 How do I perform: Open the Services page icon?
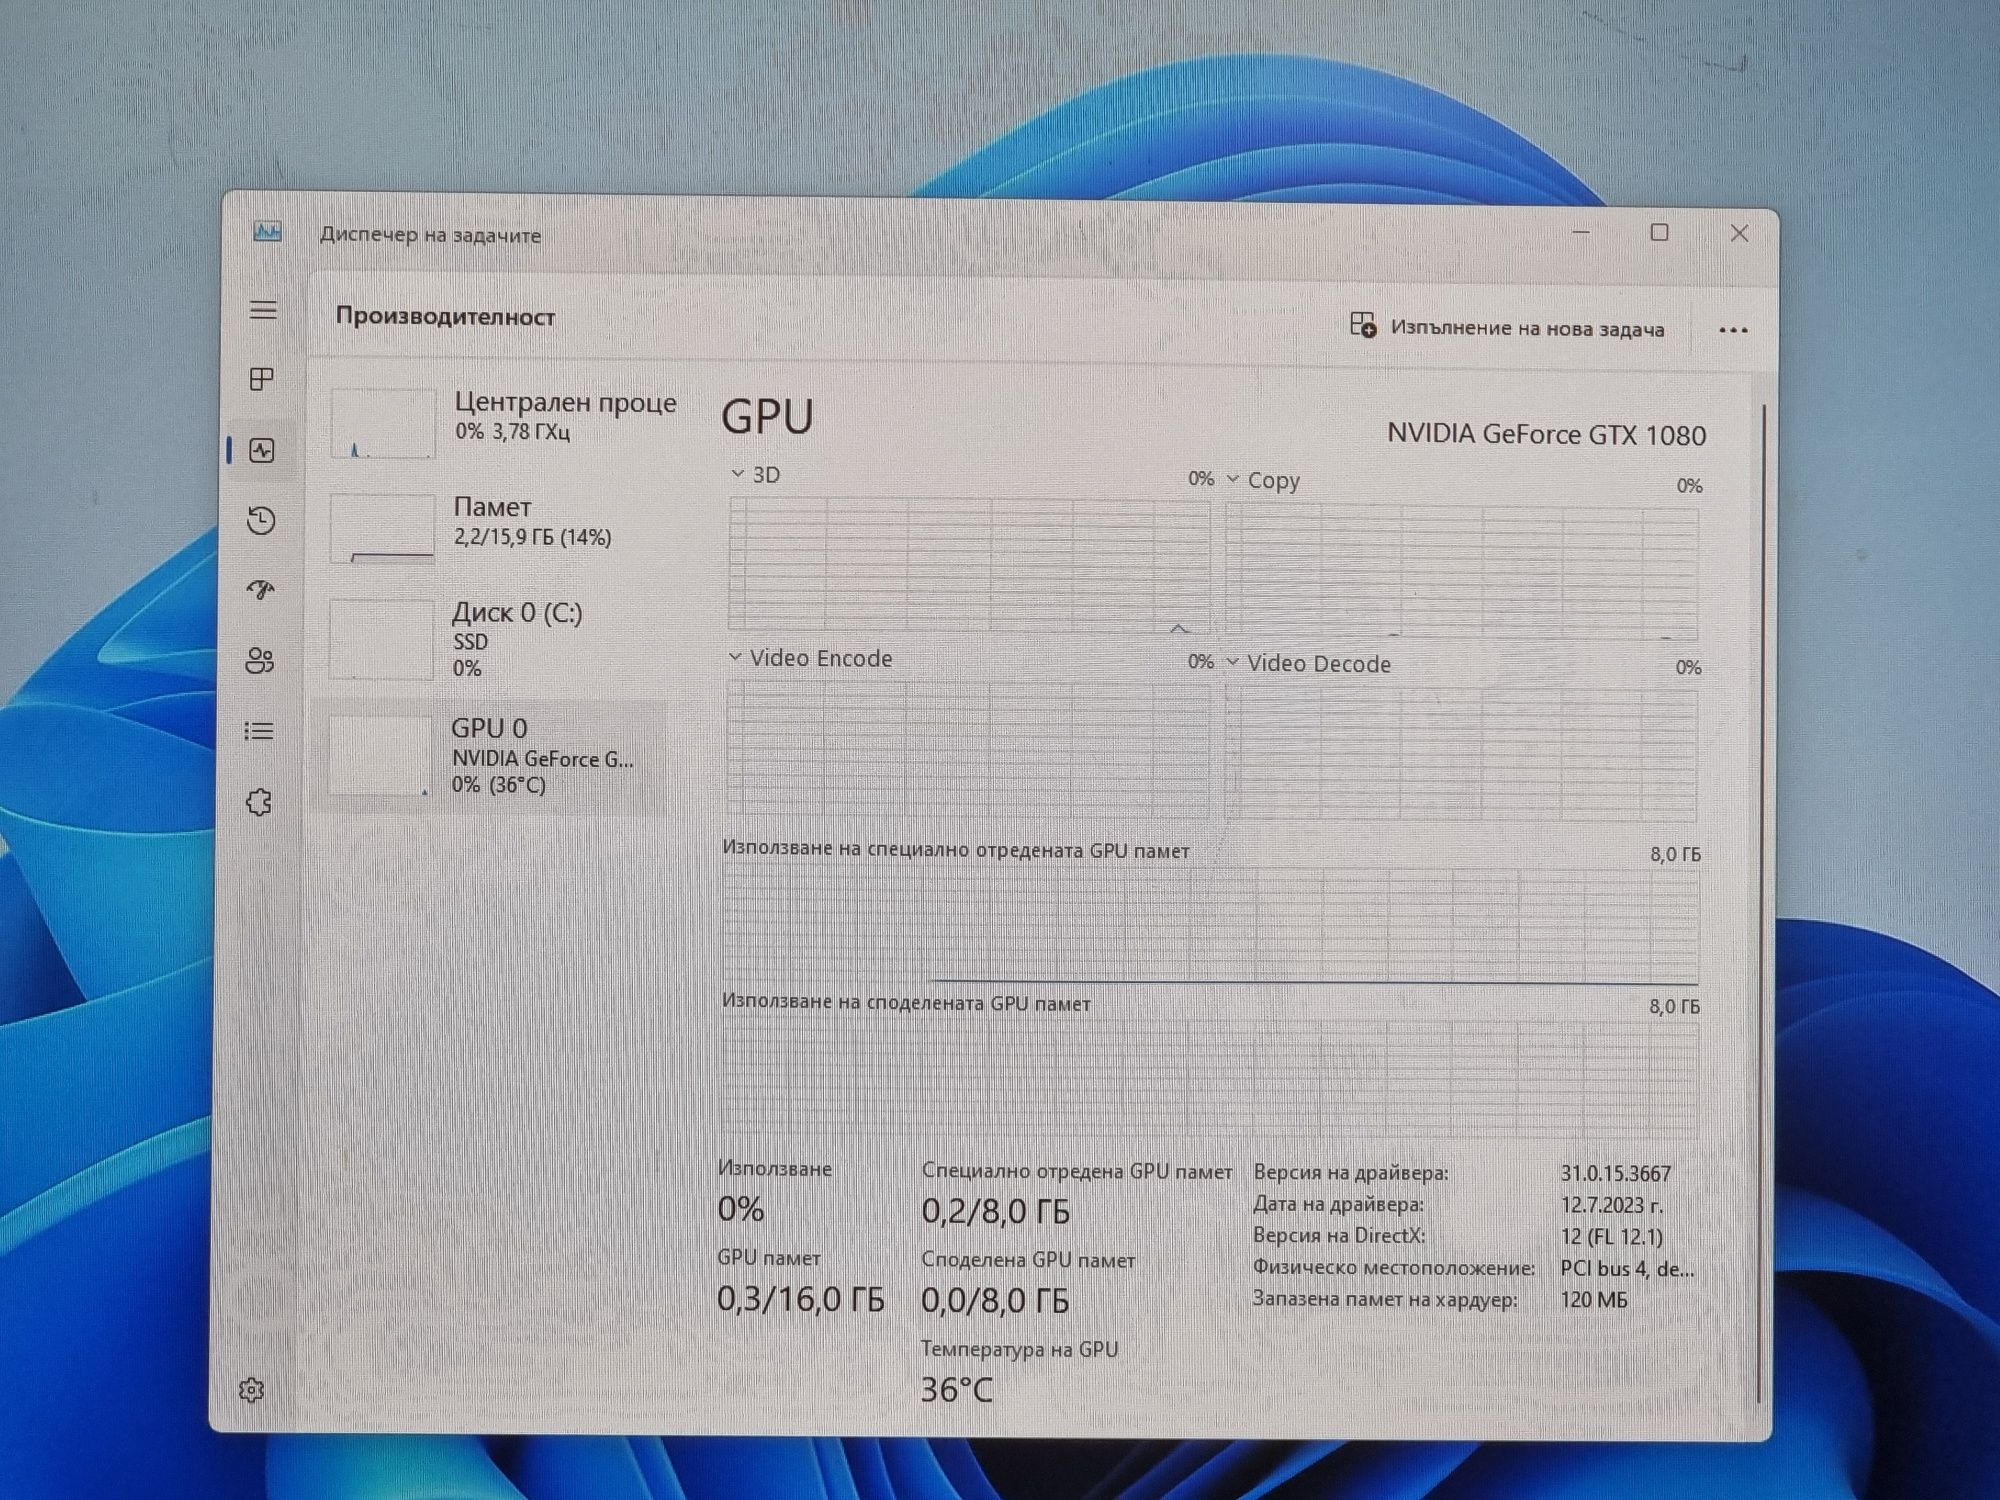pos(259,802)
